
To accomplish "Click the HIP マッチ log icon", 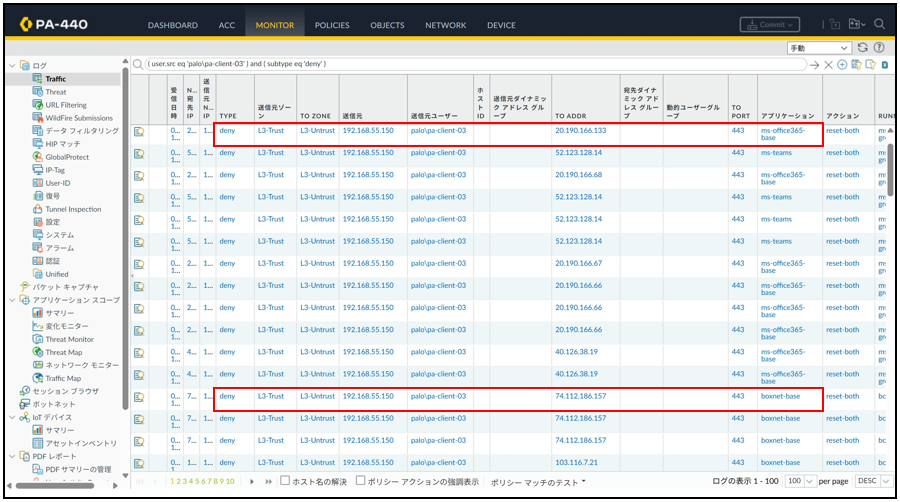I will [x=38, y=143].
